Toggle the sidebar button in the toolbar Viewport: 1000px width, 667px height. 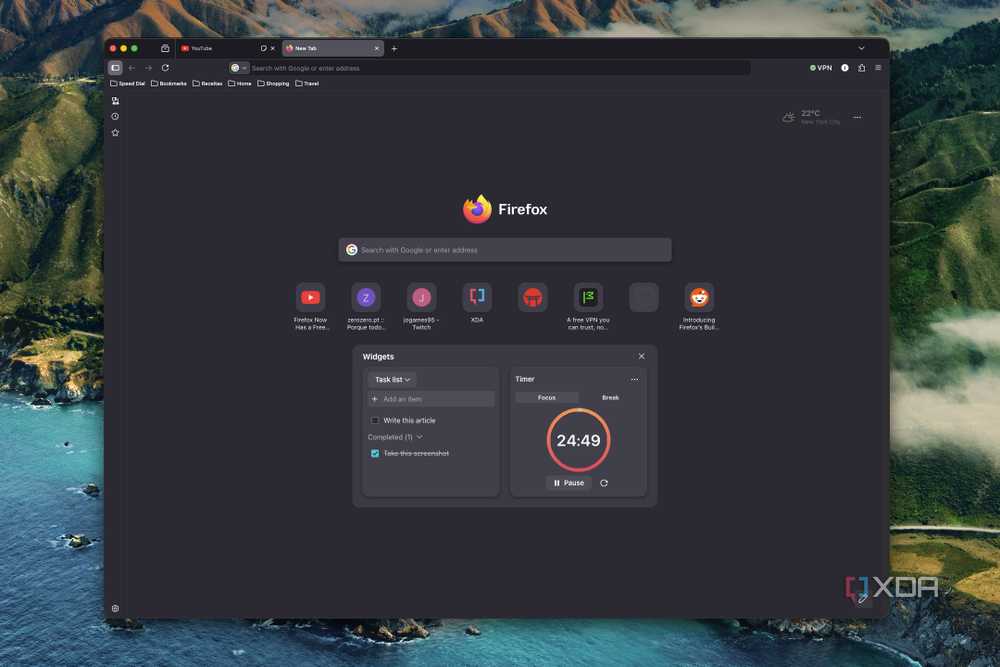[115, 68]
